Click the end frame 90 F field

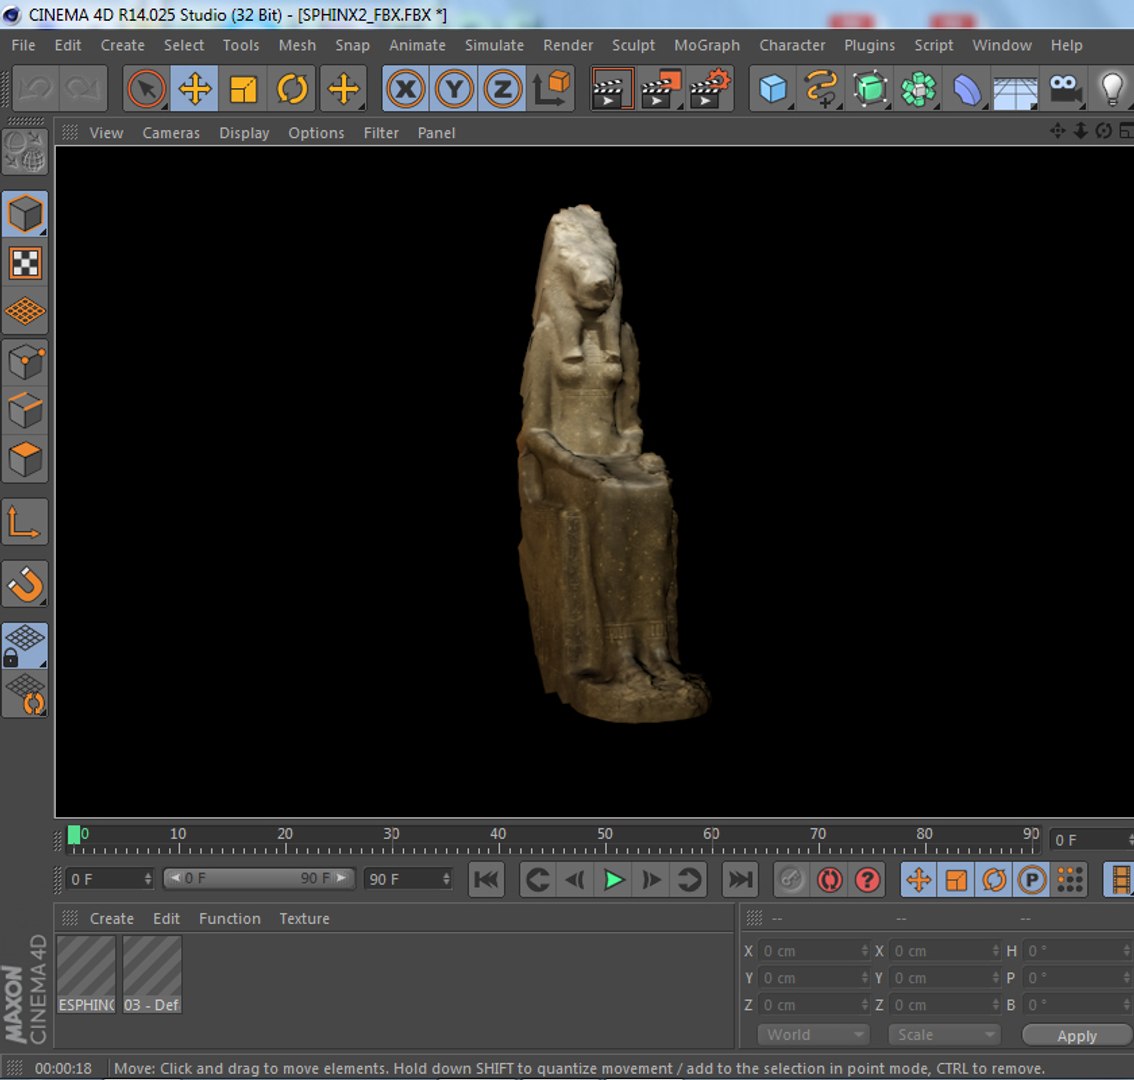coord(408,879)
